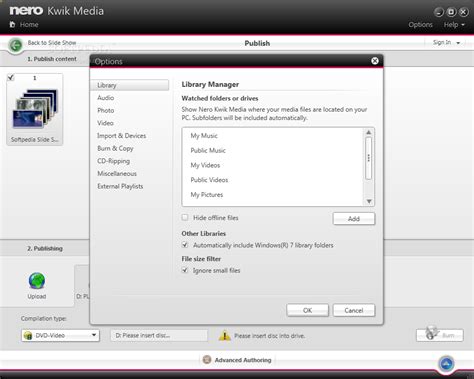The width and height of the screenshot is (474, 379).
Task: Click the Home icon in header
Action: [12, 24]
